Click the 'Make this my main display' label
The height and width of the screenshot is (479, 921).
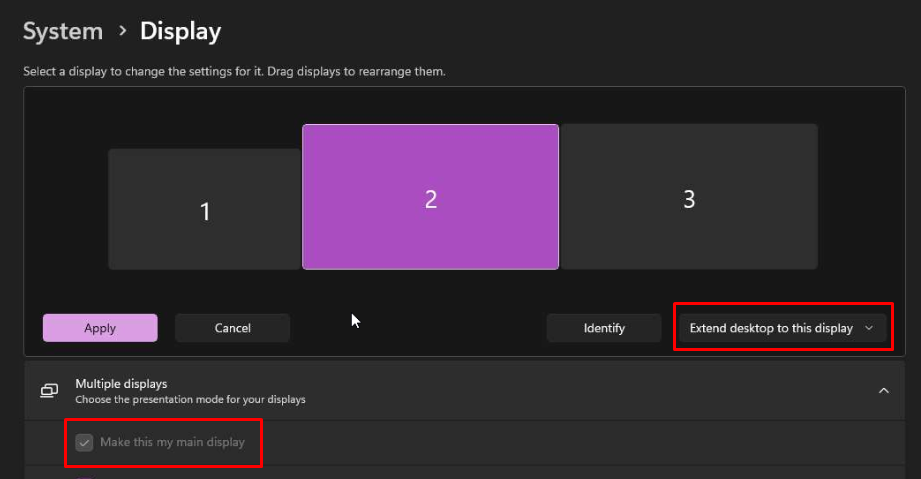172,442
